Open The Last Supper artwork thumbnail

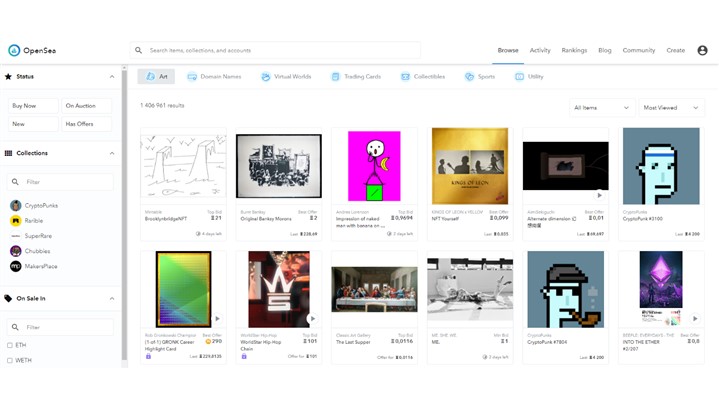[x=374, y=289]
